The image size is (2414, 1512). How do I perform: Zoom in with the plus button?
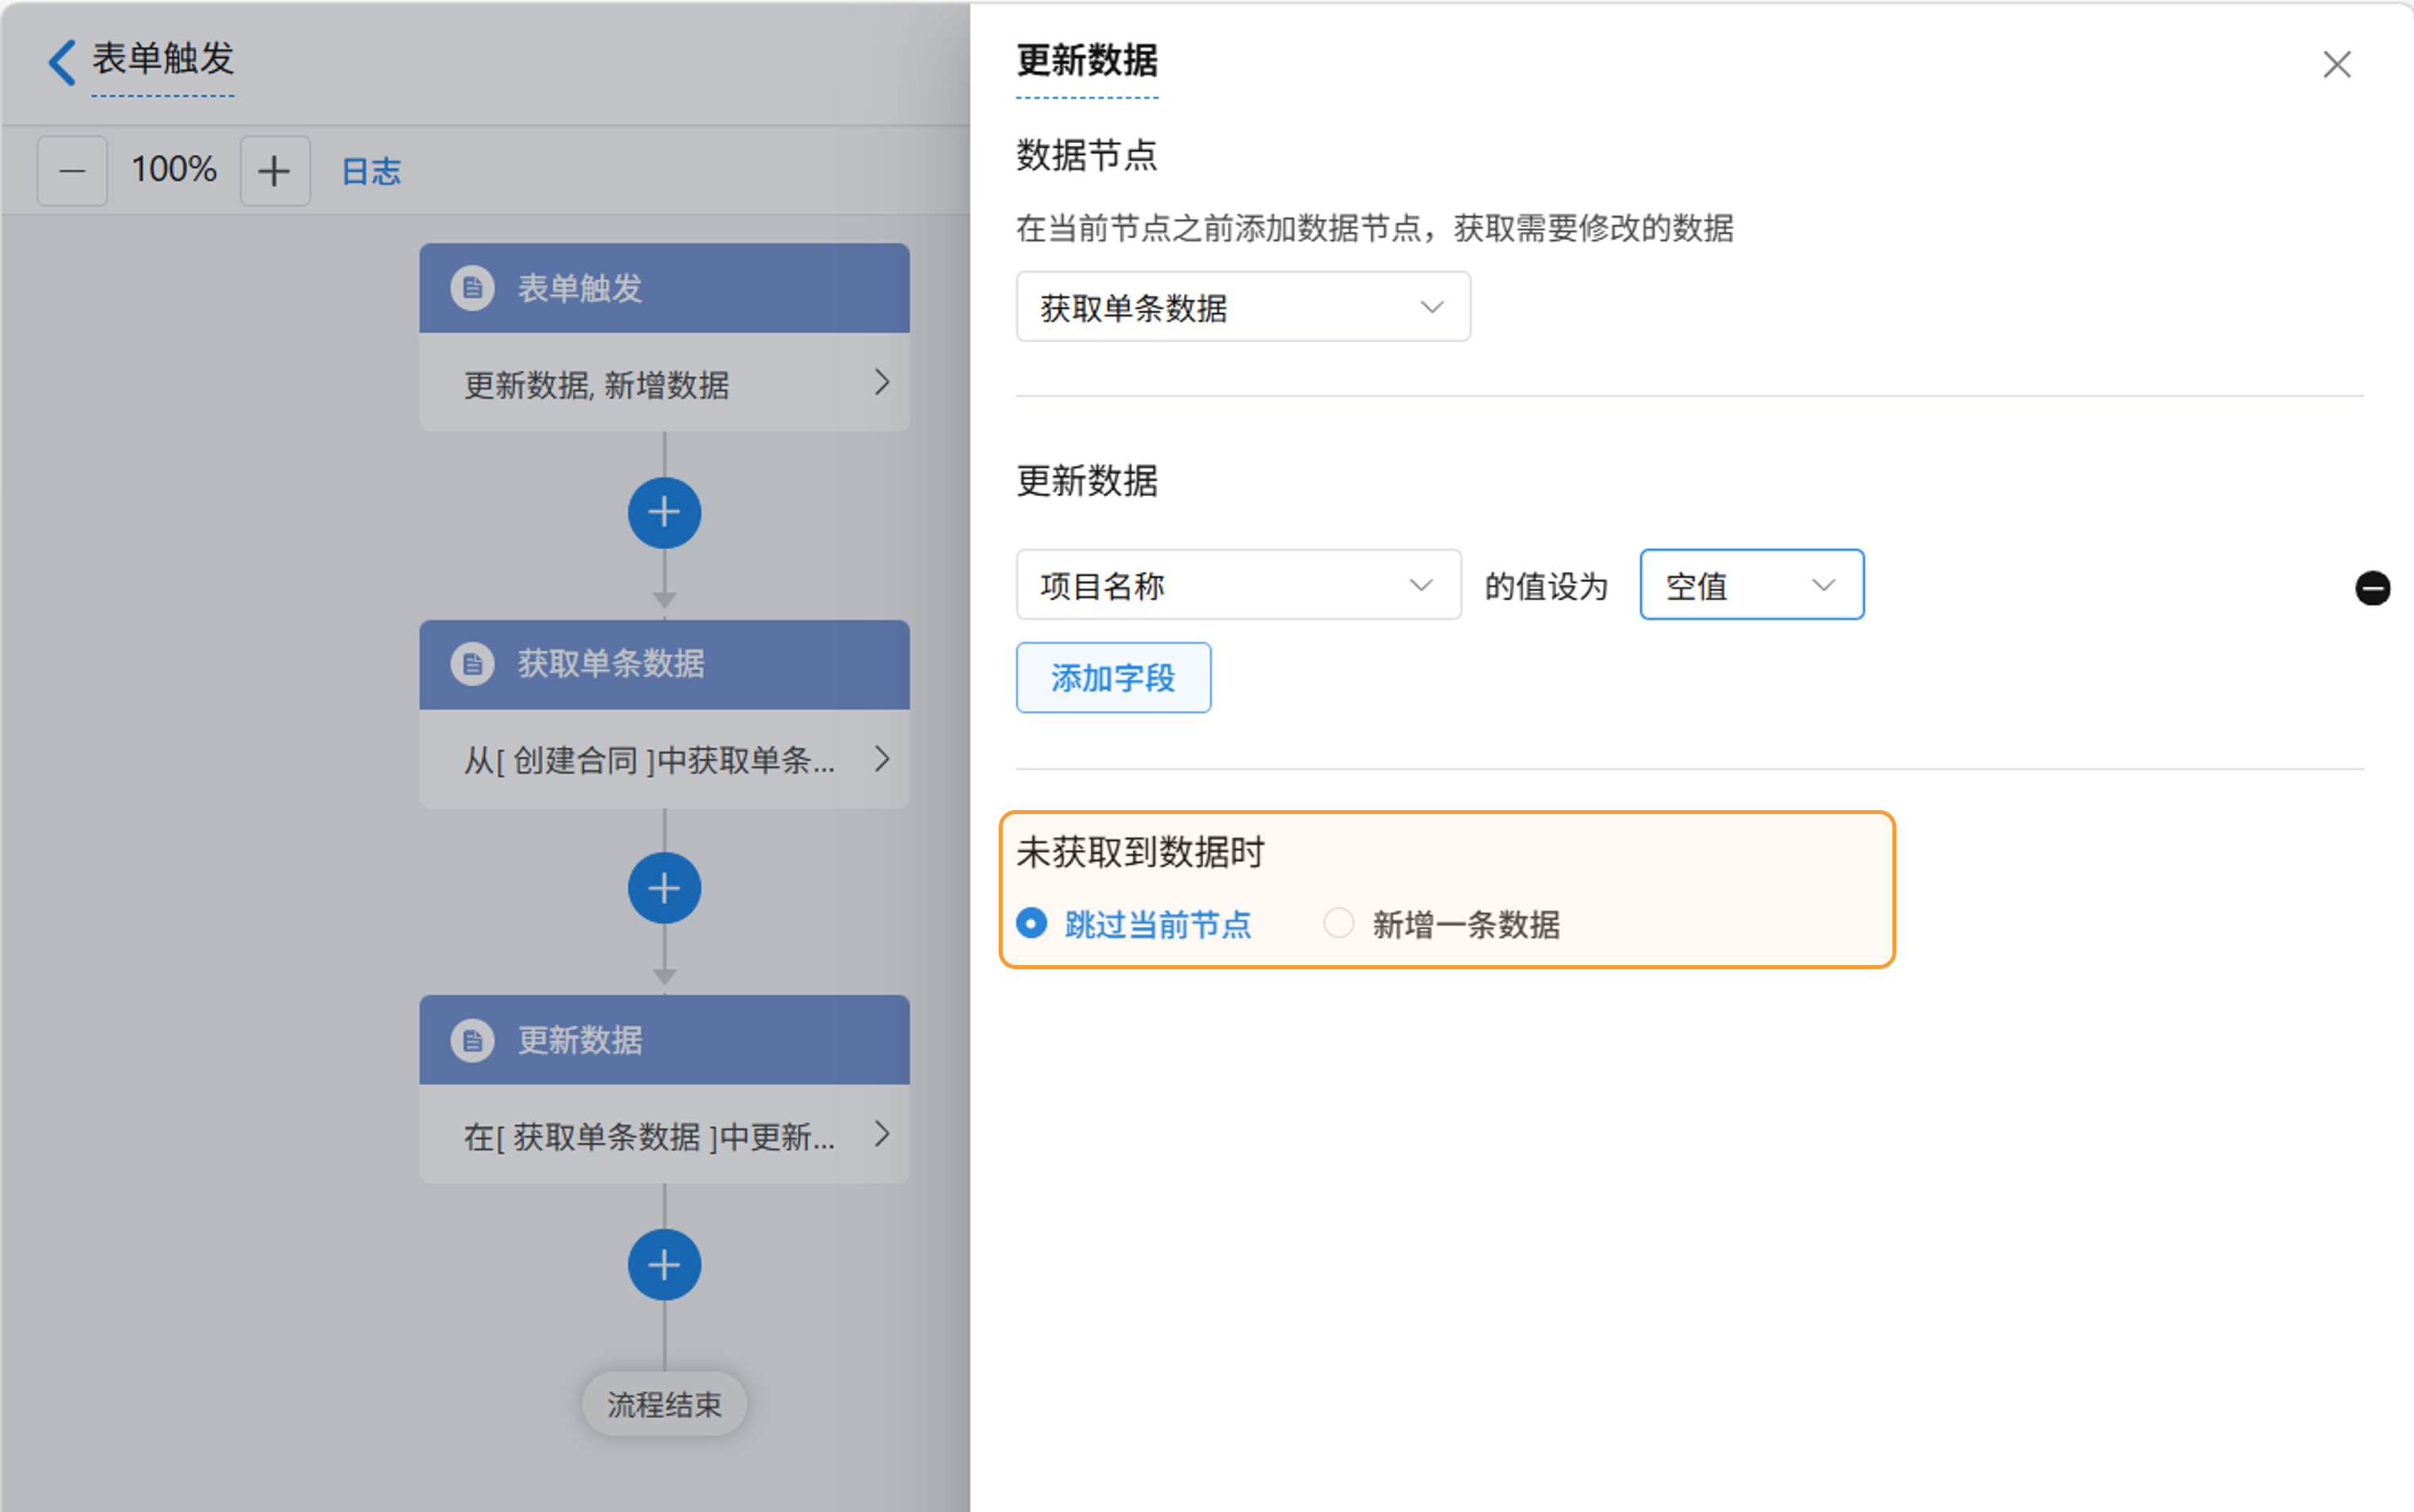point(274,171)
